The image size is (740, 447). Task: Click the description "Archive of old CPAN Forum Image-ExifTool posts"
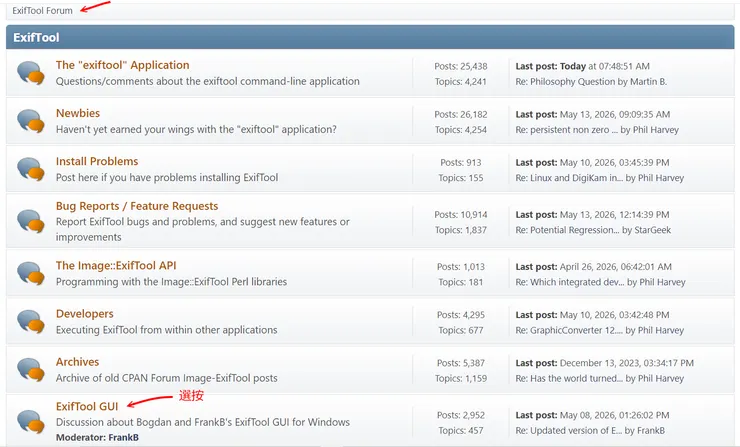pyautogui.click(x=167, y=378)
